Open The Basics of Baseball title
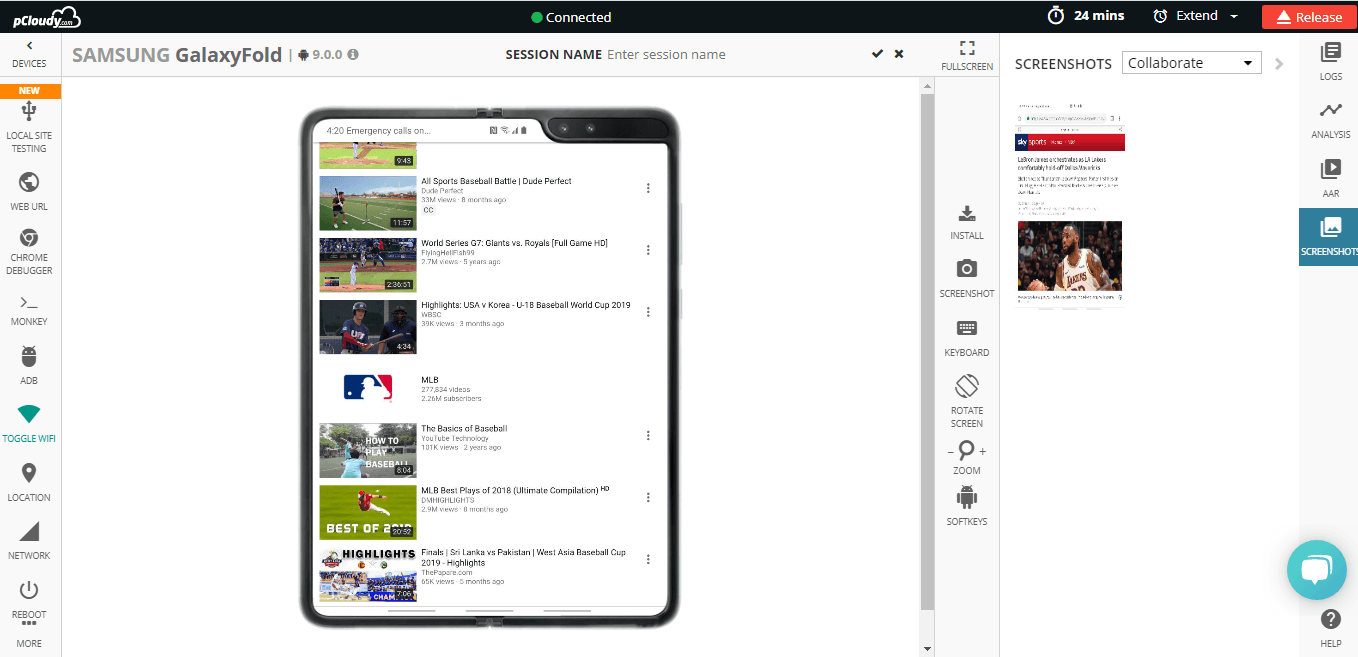The image size is (1358, 657). (464, 428)
